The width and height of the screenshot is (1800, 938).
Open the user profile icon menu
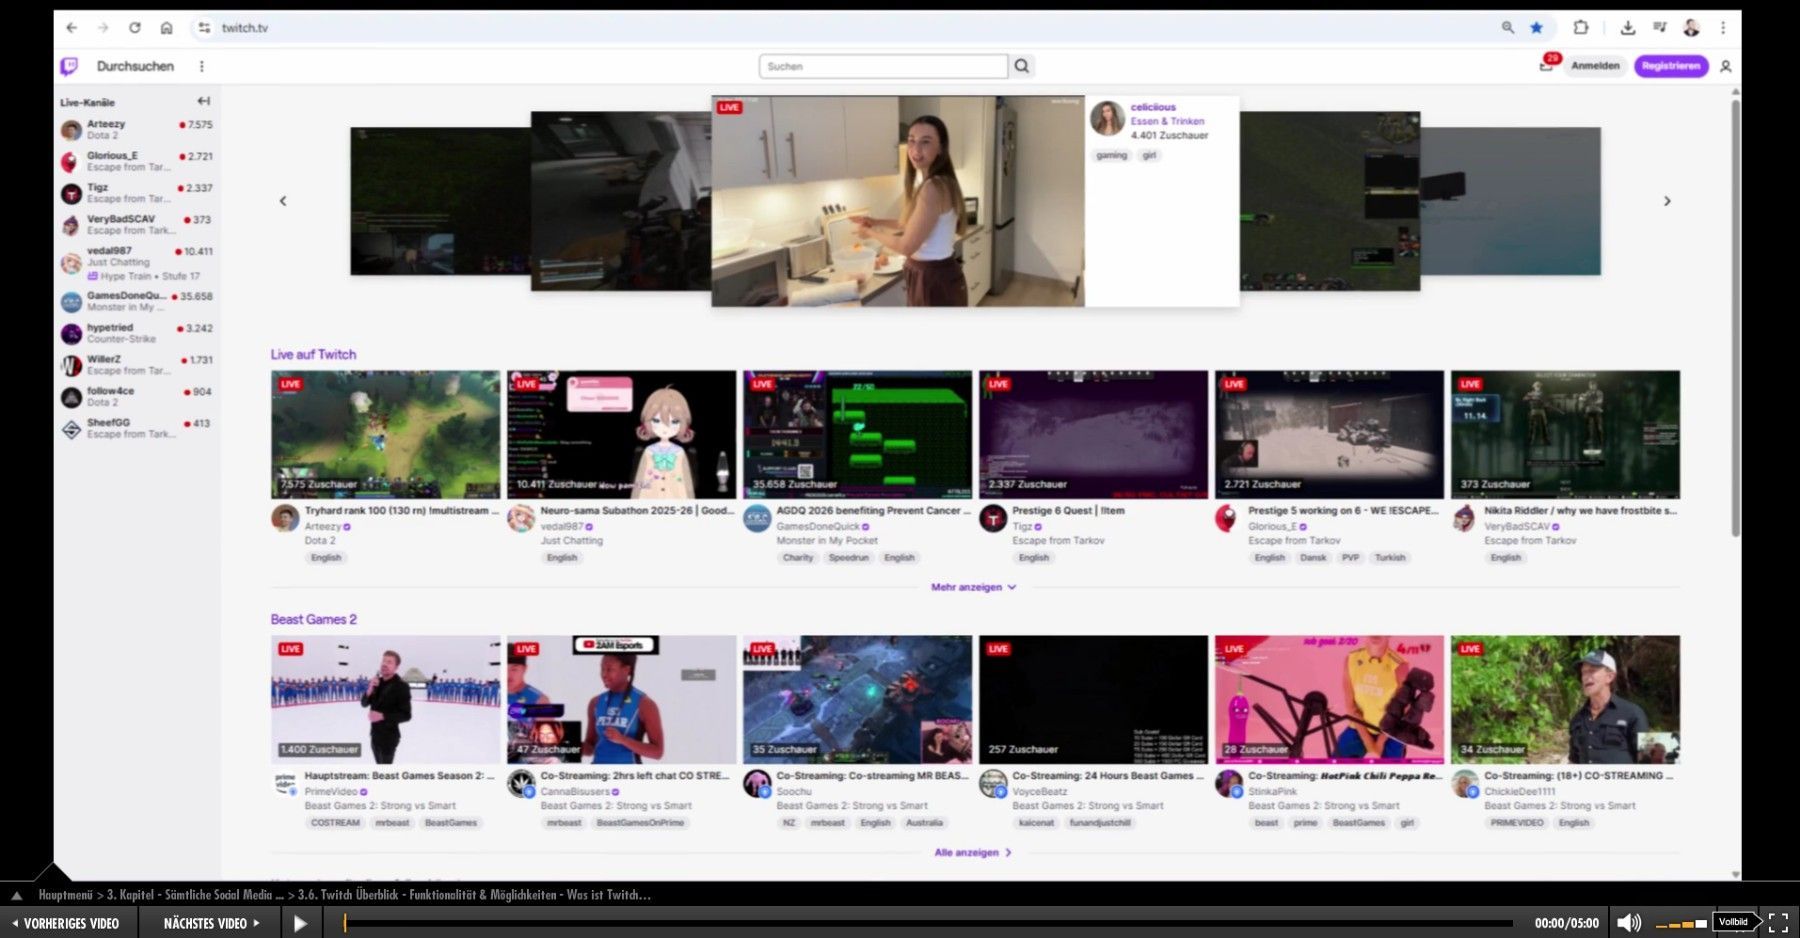pos(1725,66)
